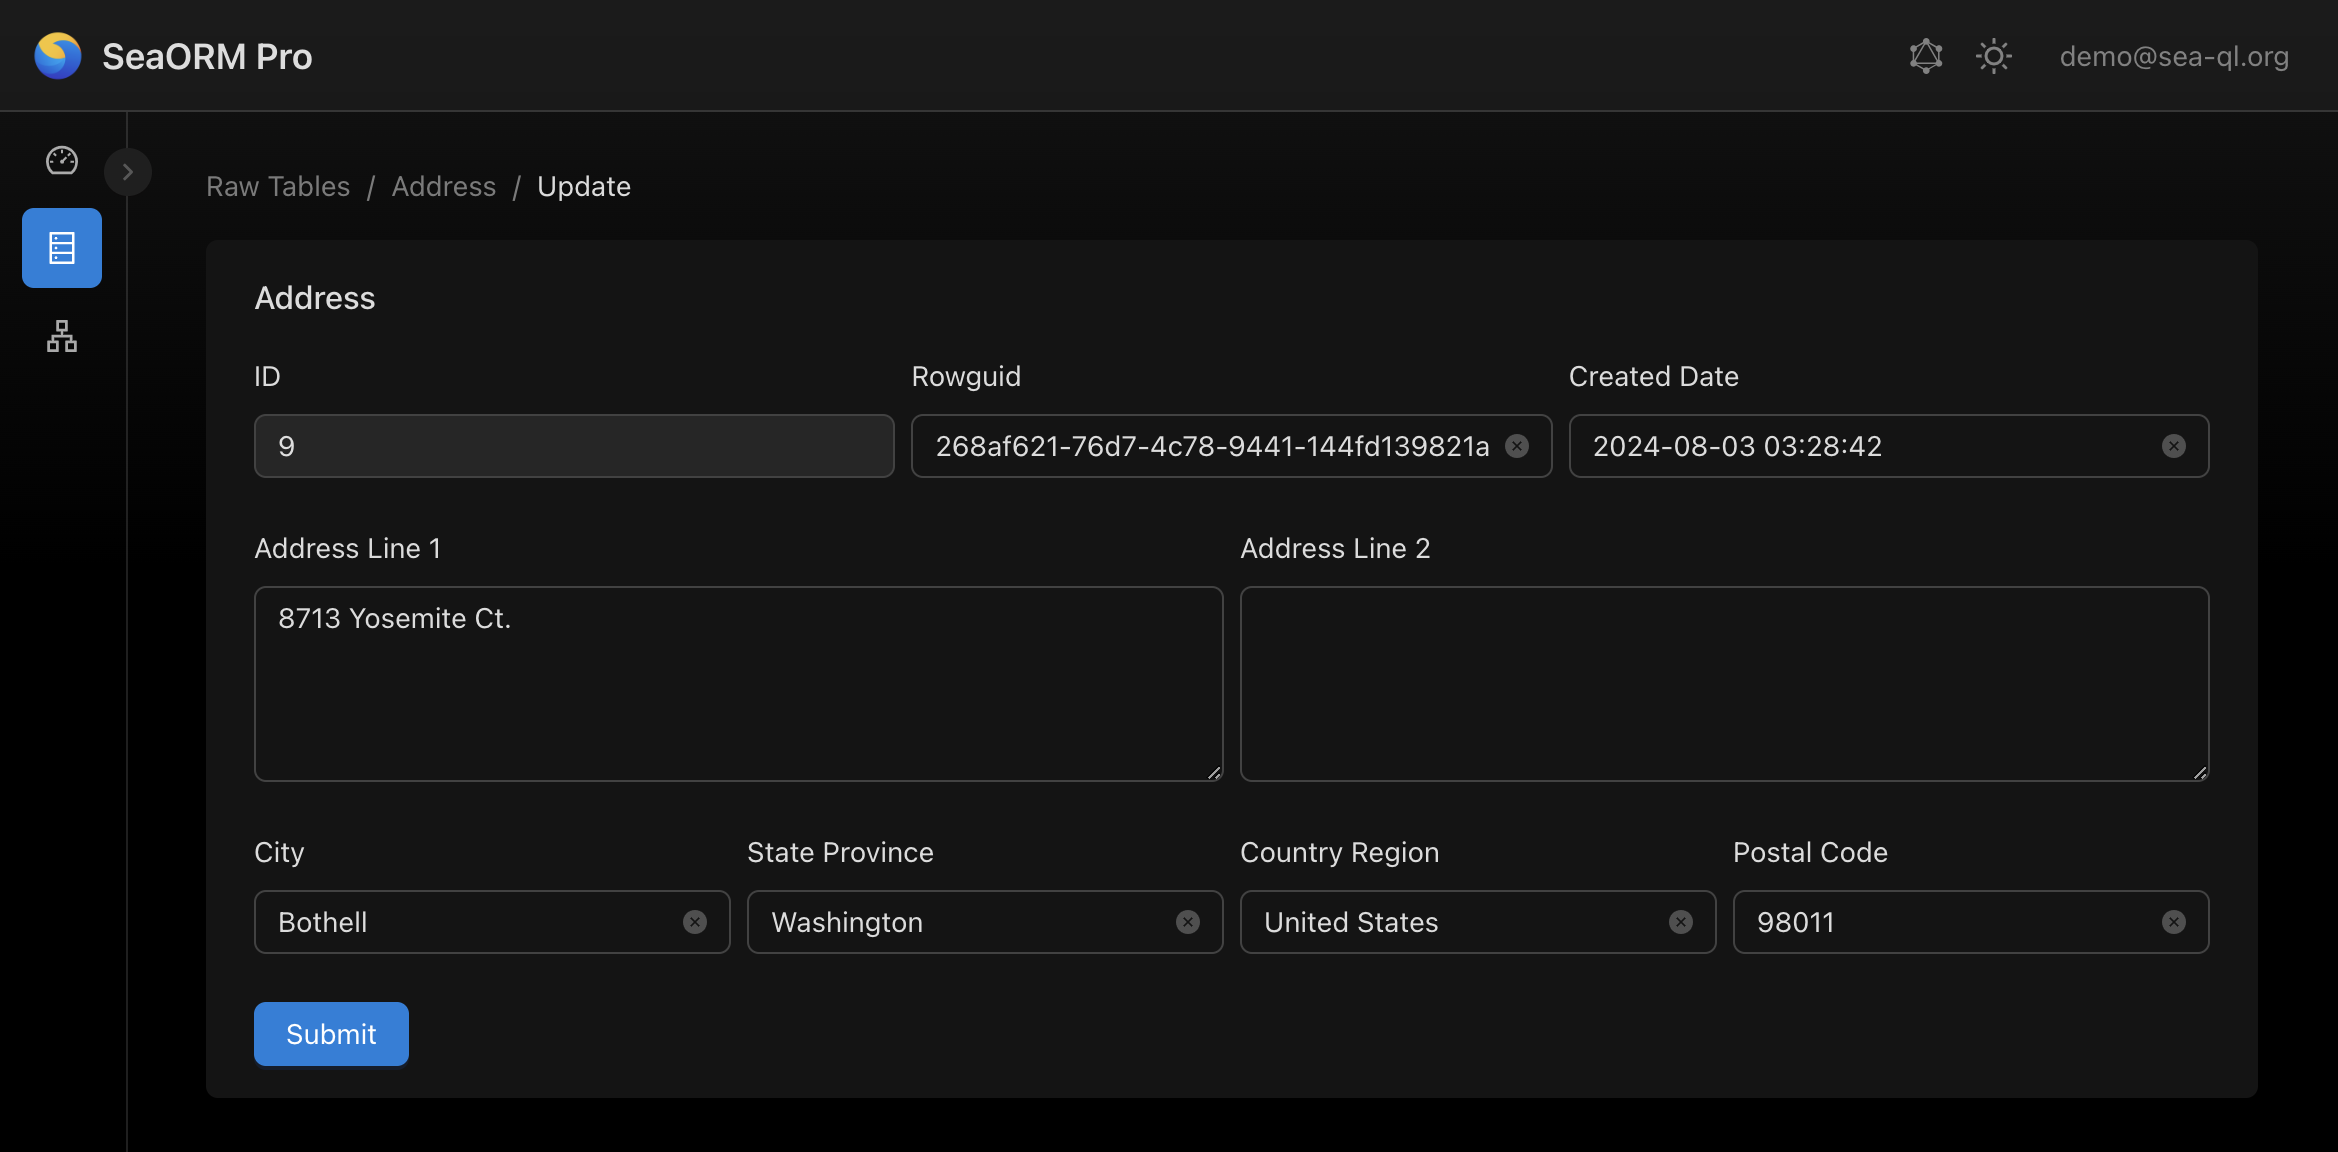Toggle light theme with sun icon

(1993, 56)
